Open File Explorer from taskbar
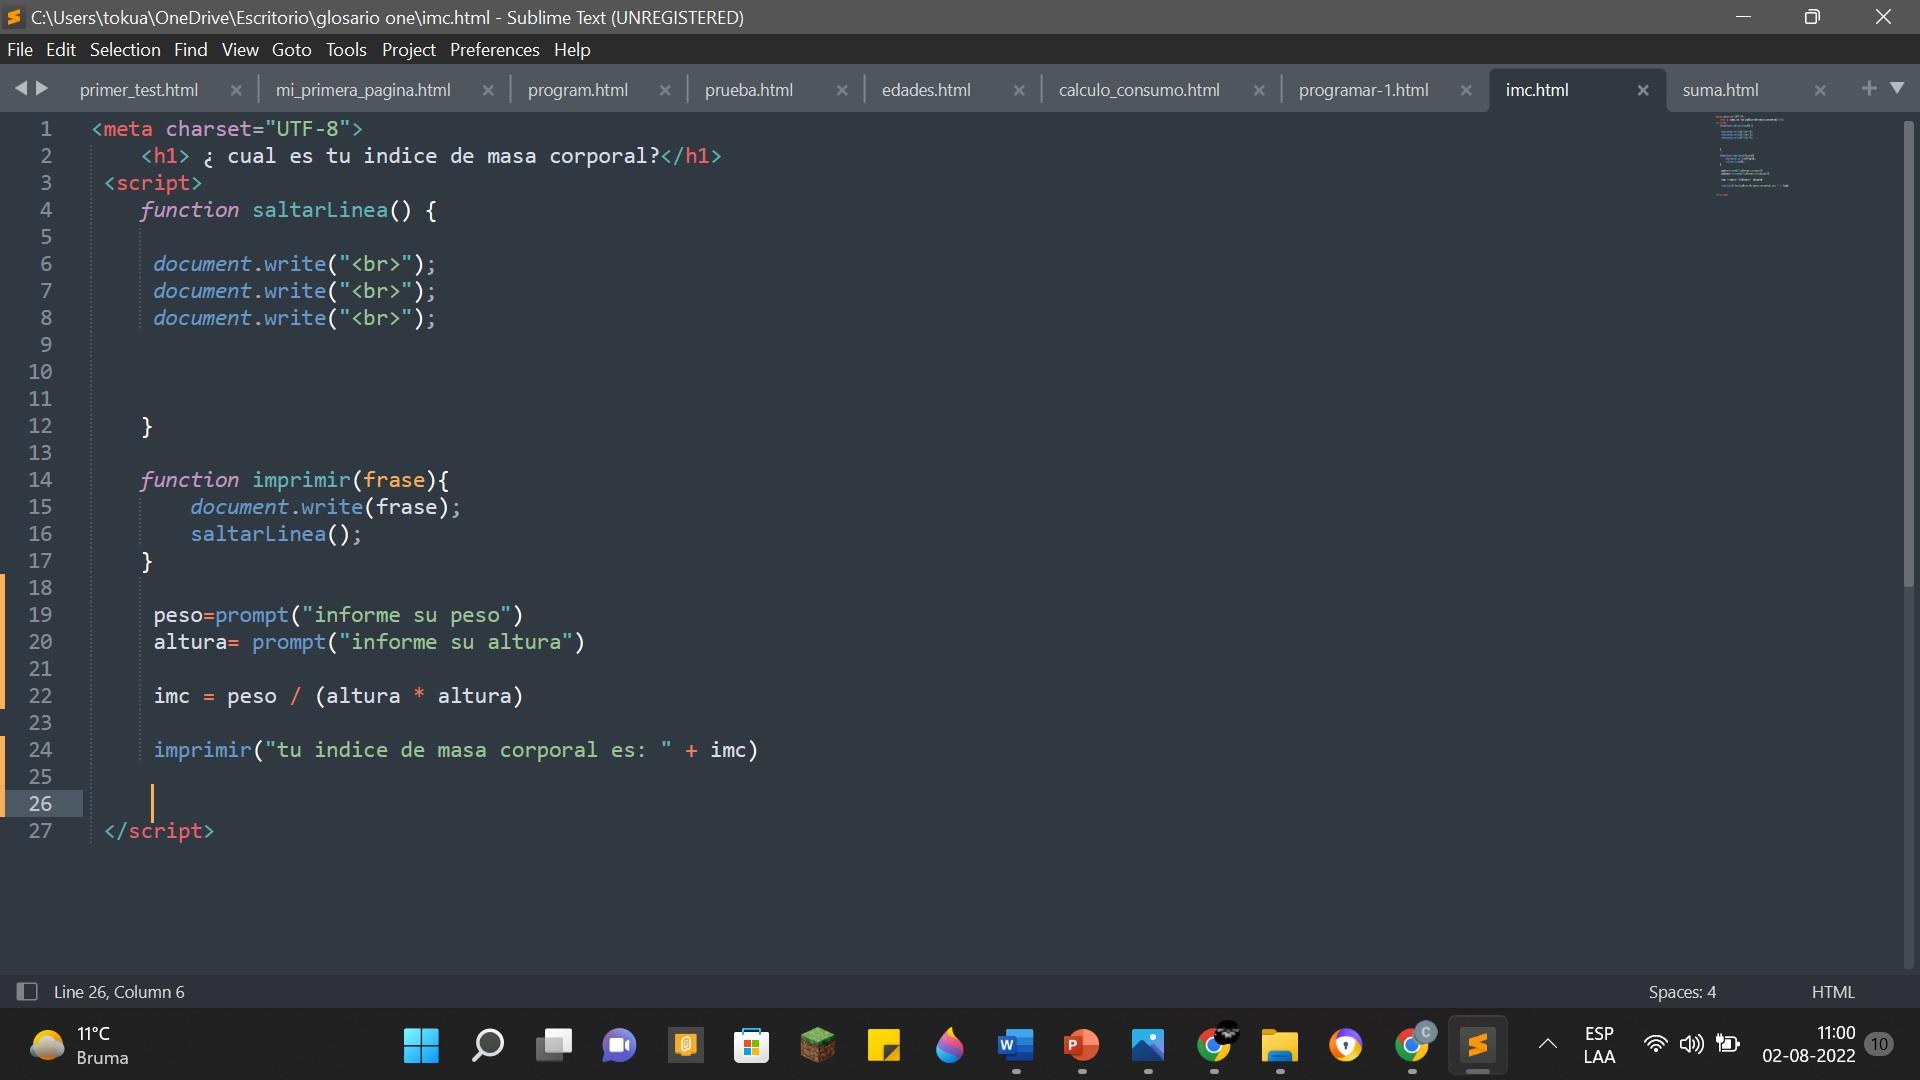This screenshot has height=1080, width=1920. 1279,1046
